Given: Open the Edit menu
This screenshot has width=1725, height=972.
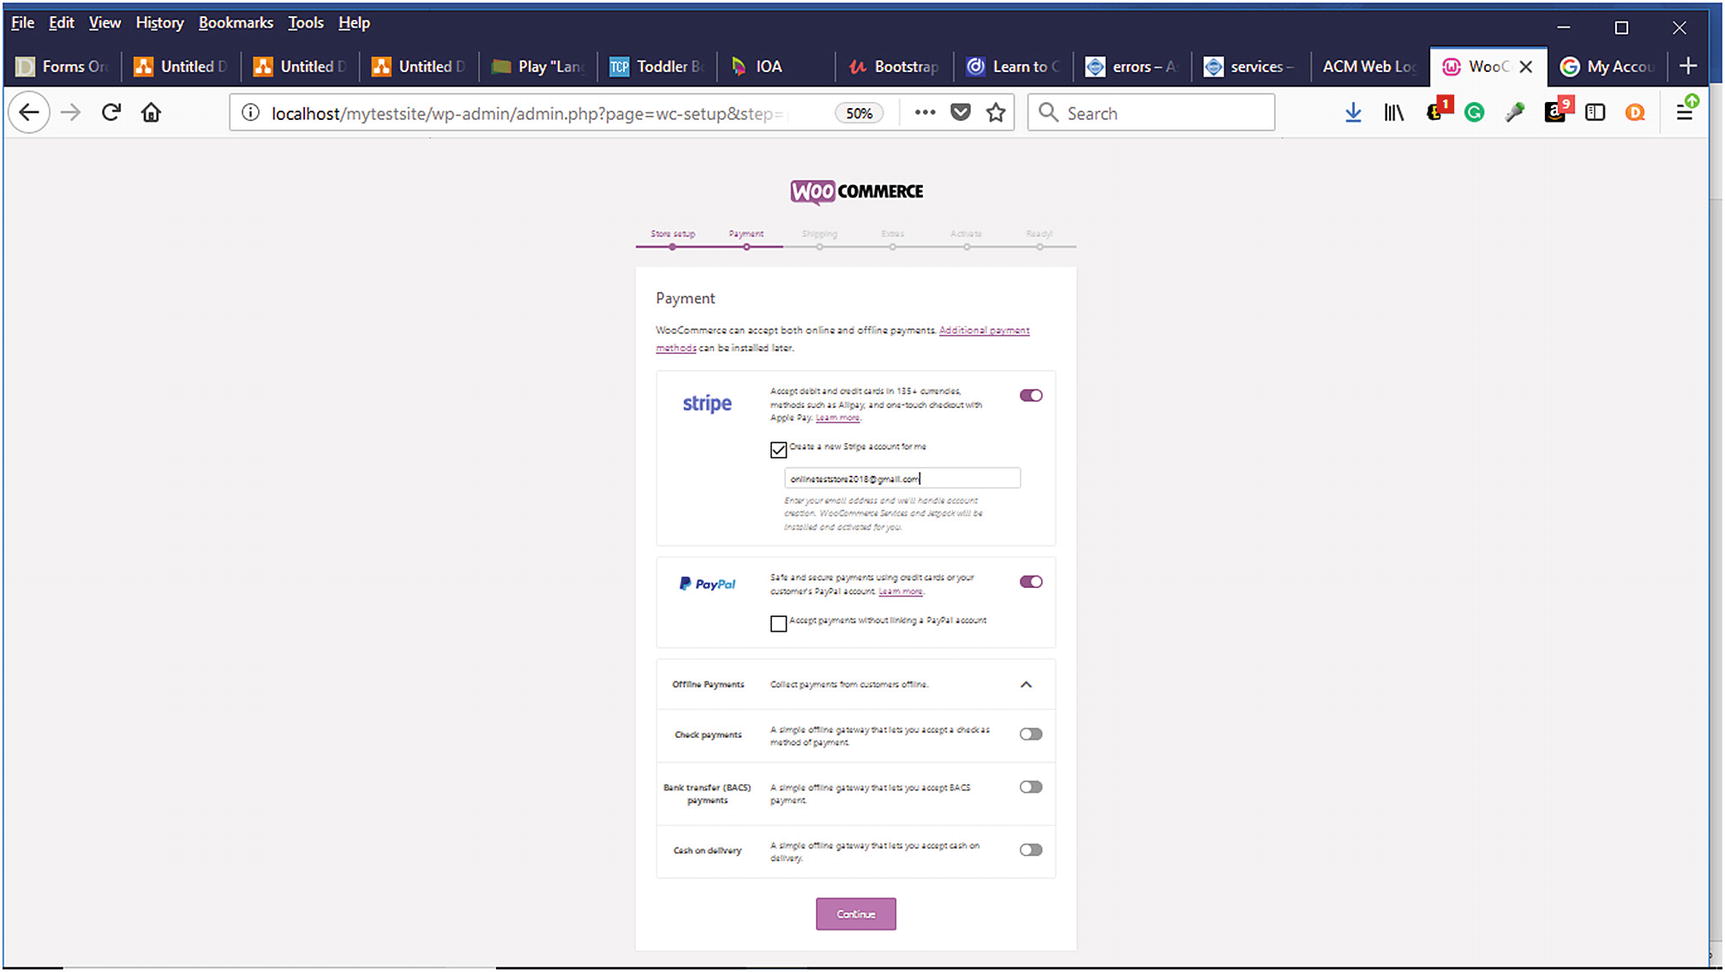Looking at the screenshot, I should click(61, 22).
